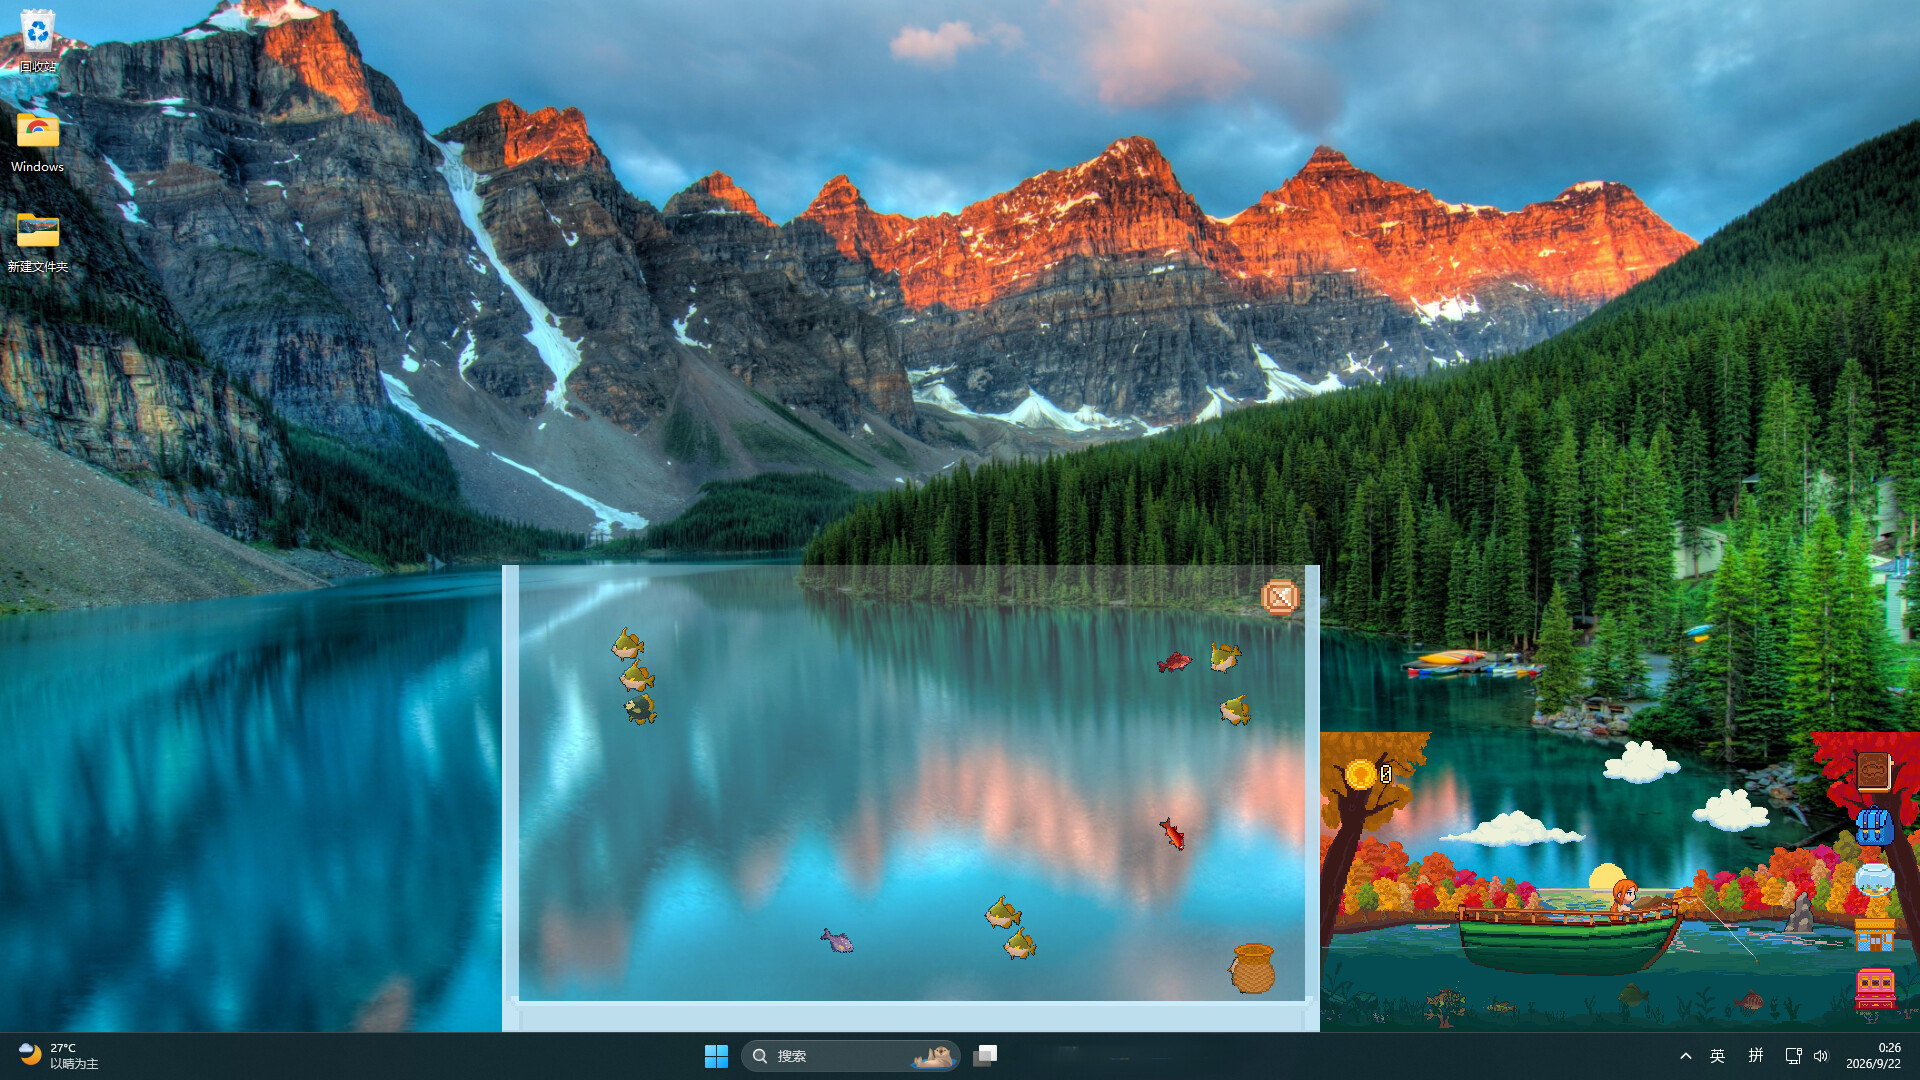This screenshot has width=1920, height=1080.
Task: Show hidden system tray icons
Action: pos(1686,1056)
